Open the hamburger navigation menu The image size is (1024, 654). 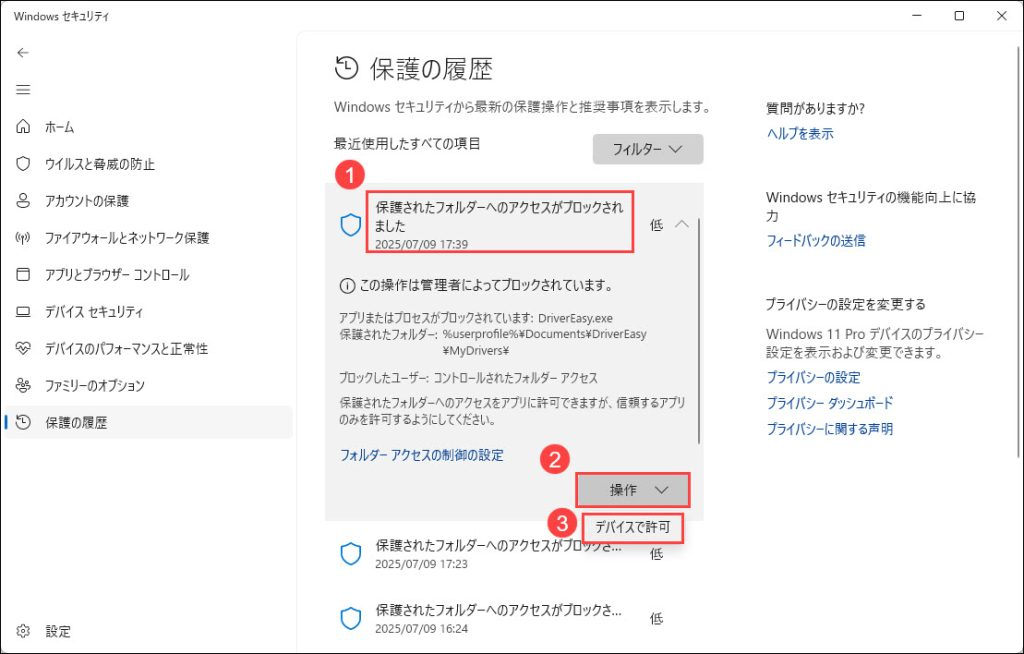[x=23, y=90]
